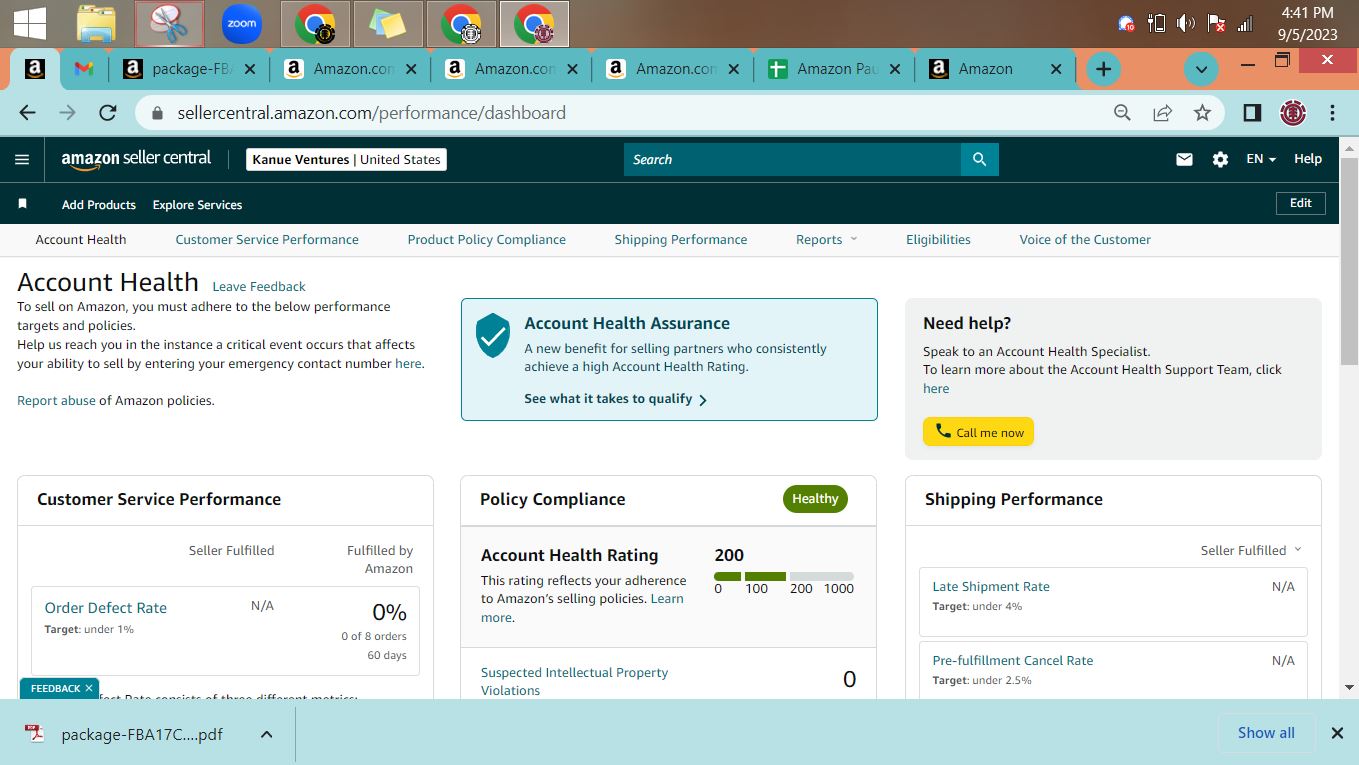The image size is (1359, 765).
Task: Open Zoom from the taskbar
Action: 242,24
